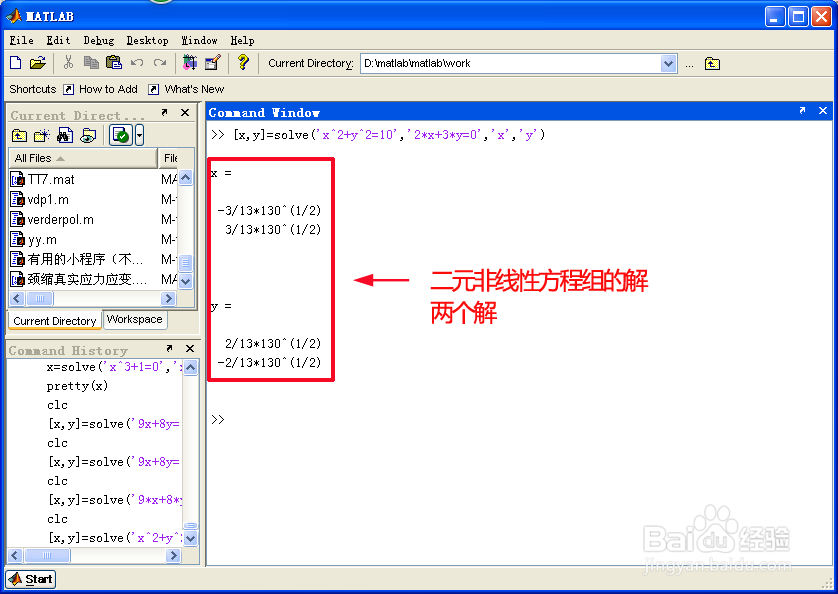Open the Debug menu
838x594 pixels.
99,41
